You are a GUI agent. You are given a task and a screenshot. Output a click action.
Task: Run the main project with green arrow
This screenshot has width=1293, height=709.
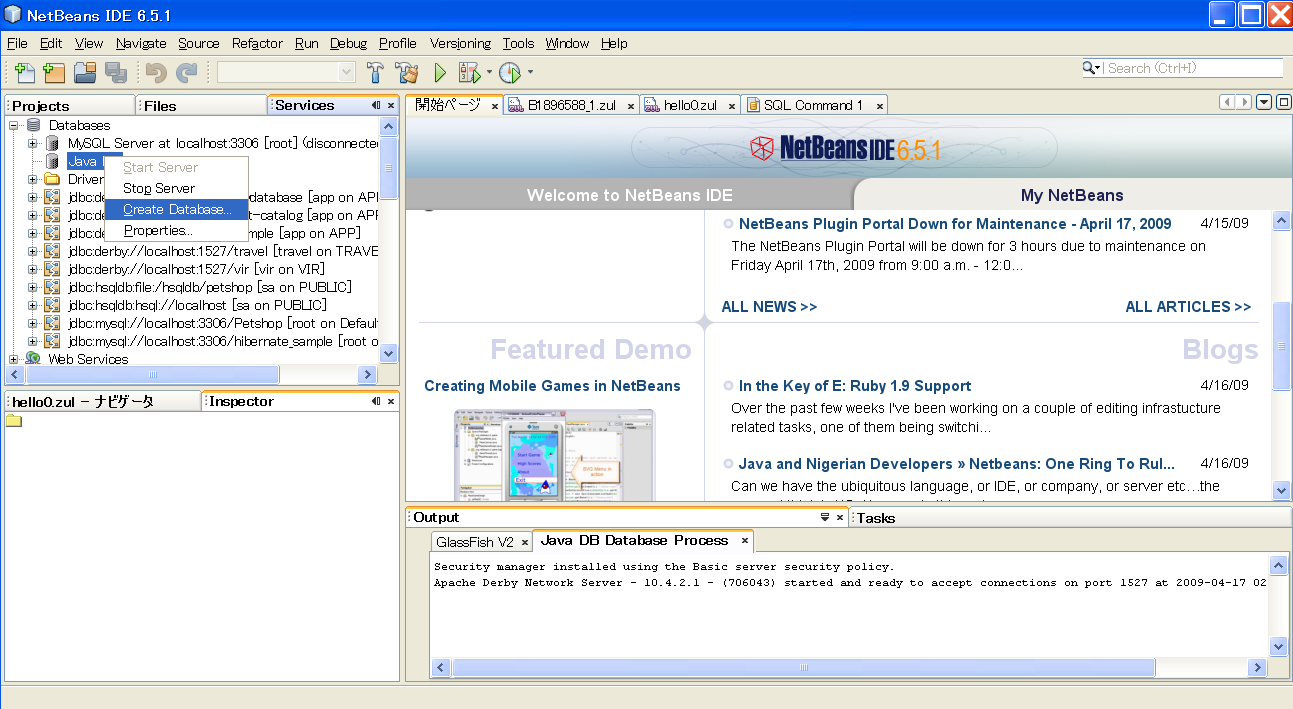coord(440,72)
